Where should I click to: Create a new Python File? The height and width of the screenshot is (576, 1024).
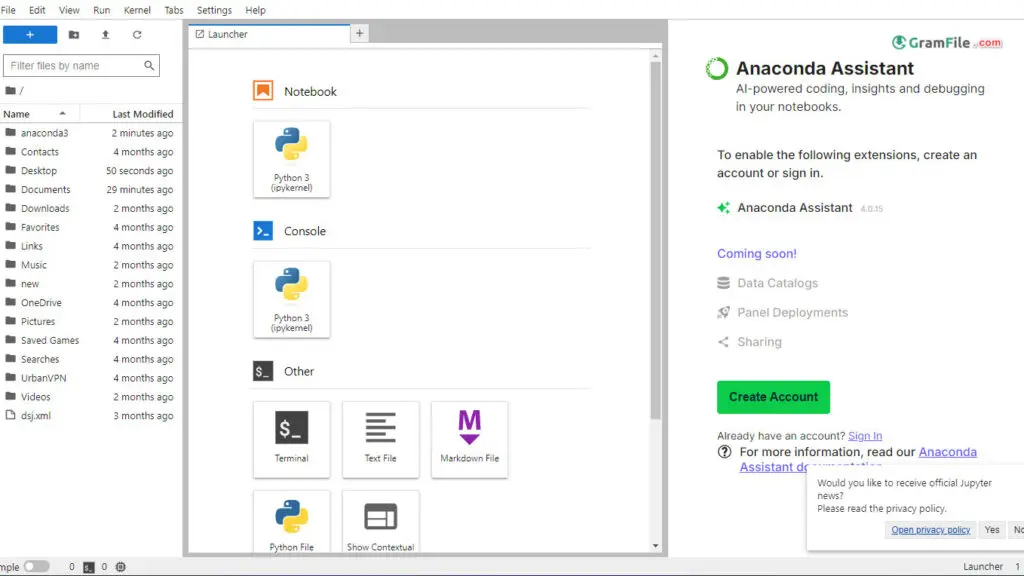[x=291, y=522]
